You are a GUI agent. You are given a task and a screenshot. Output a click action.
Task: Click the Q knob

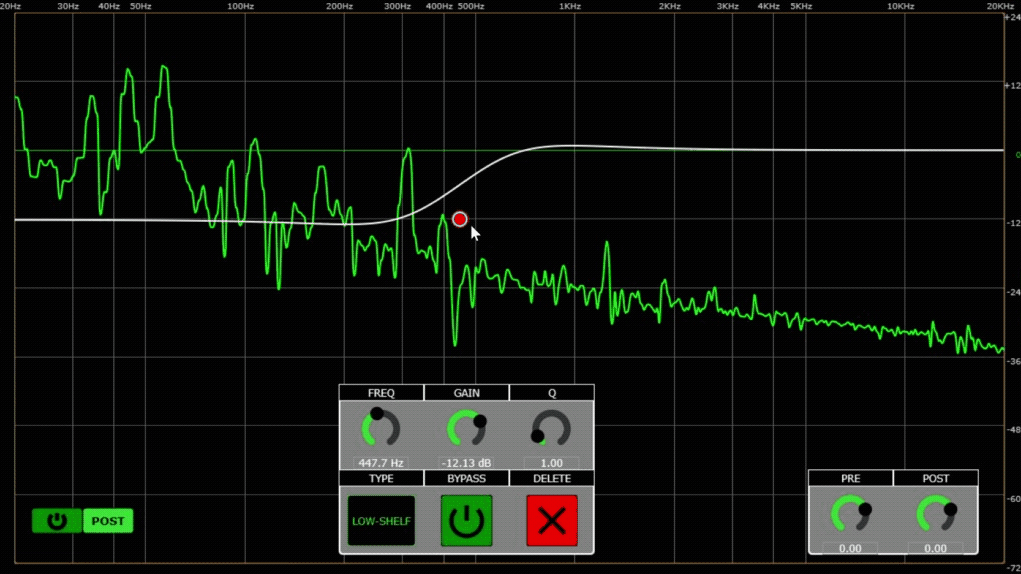(x=551, y=429)
